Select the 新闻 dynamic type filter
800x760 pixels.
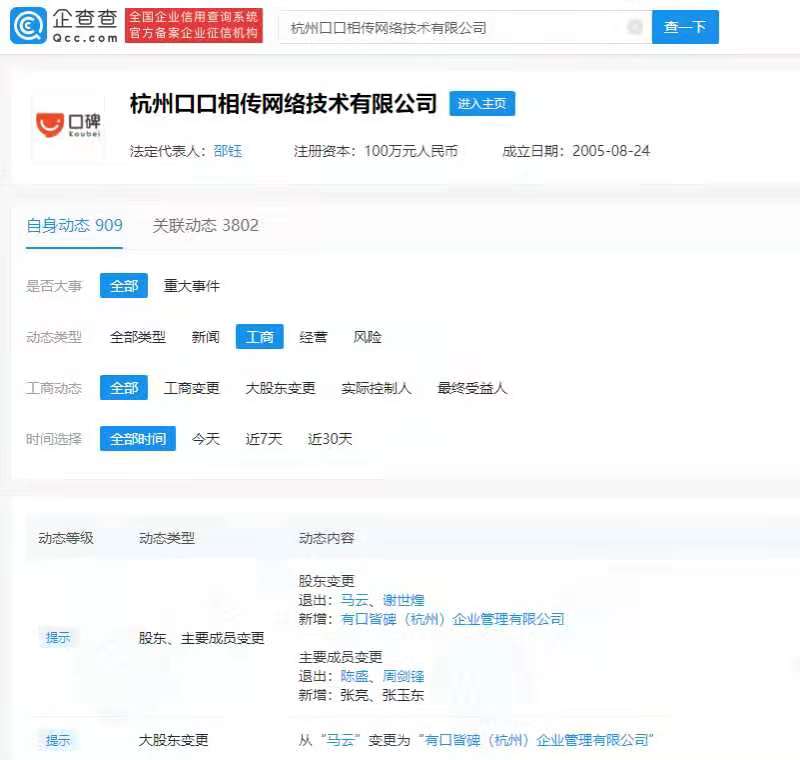(206, 337)
